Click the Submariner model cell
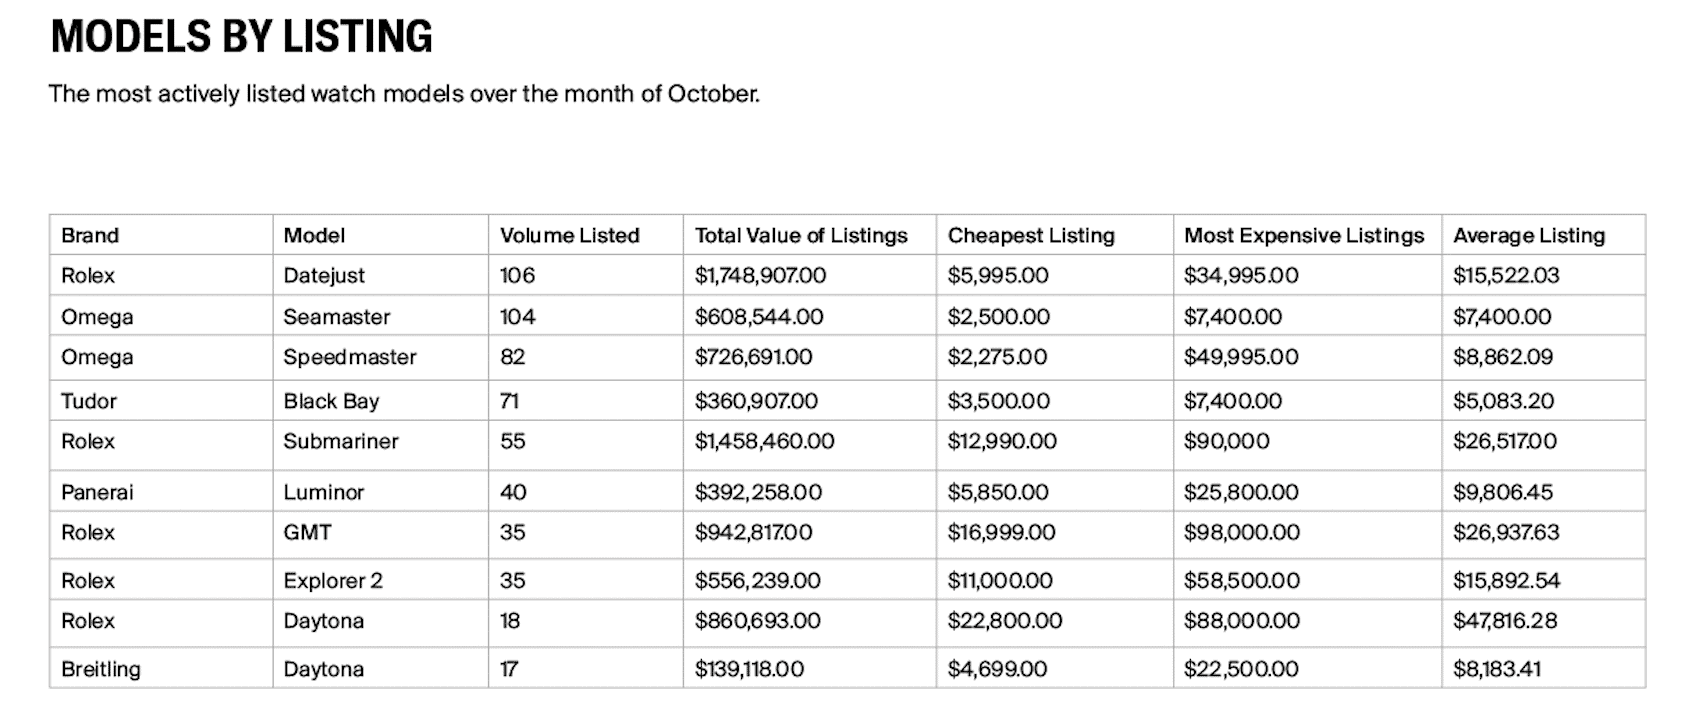1698x726 pixels. 340,441
